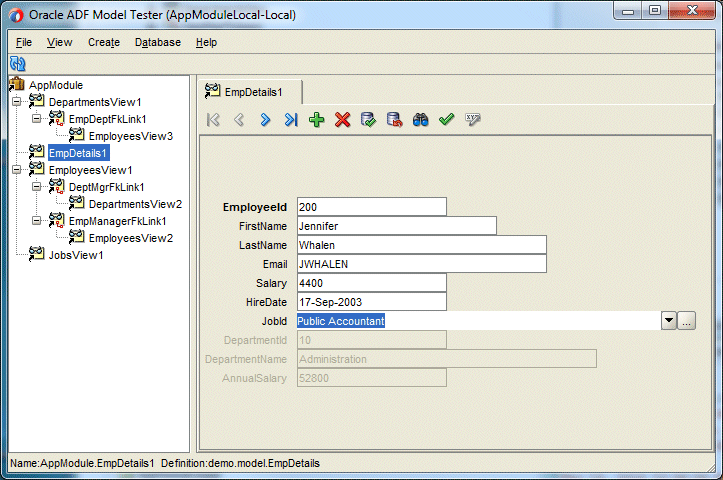Click the disabled DepartmentName field Administration
Viewport: 723px width, 480px height.
coord(447,359)
